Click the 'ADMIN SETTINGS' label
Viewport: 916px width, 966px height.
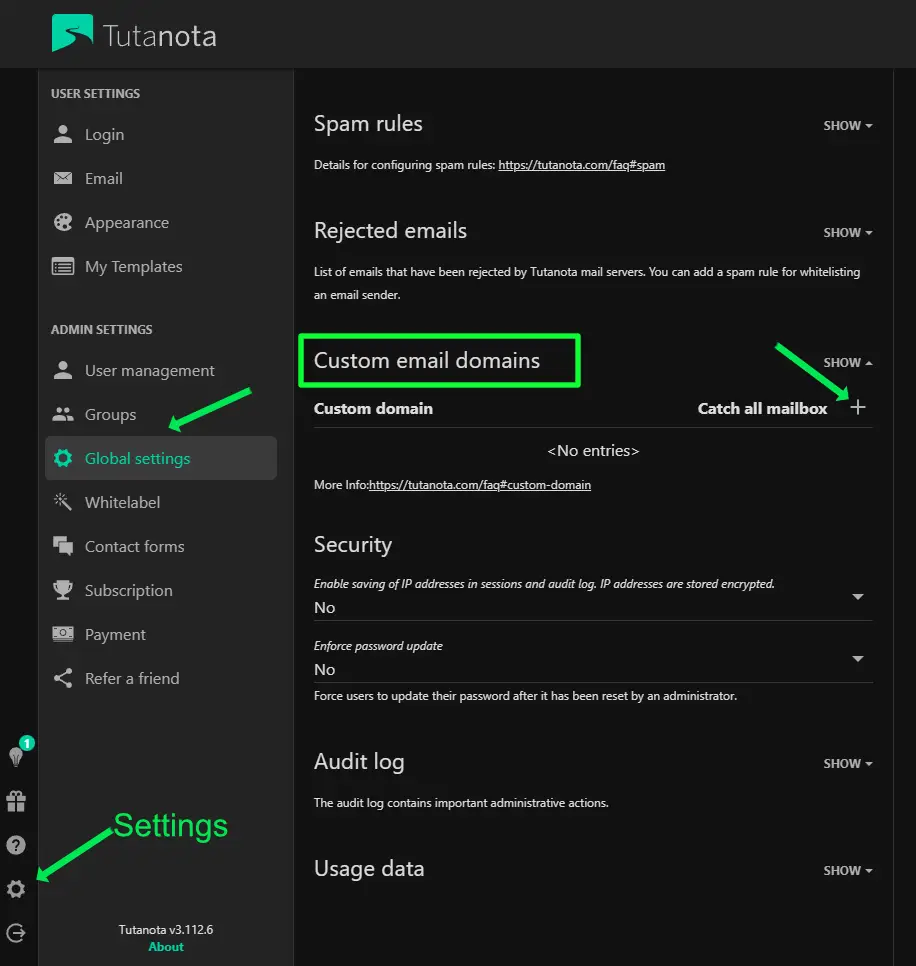102,330
